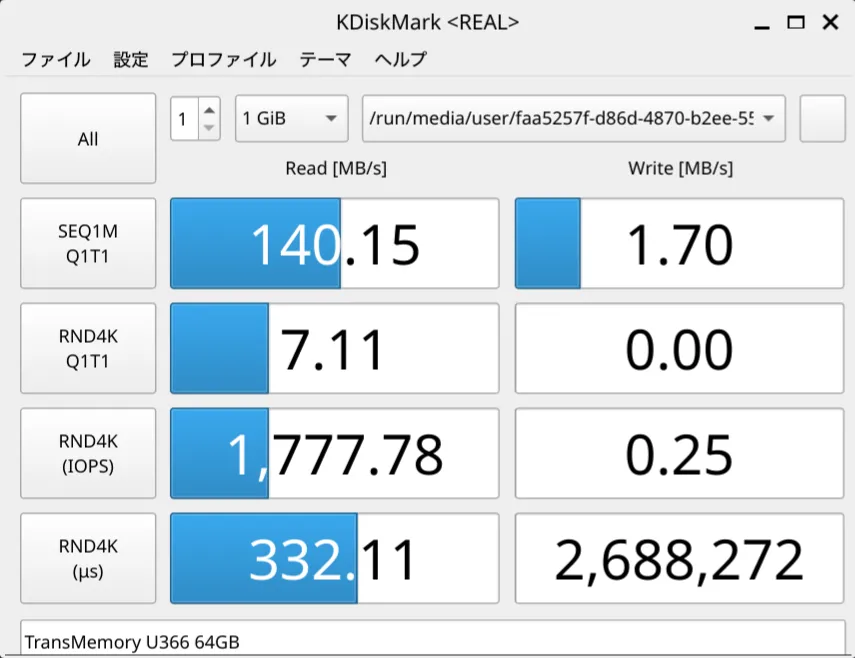Open the 設定 menu

(x=131, y=60)
